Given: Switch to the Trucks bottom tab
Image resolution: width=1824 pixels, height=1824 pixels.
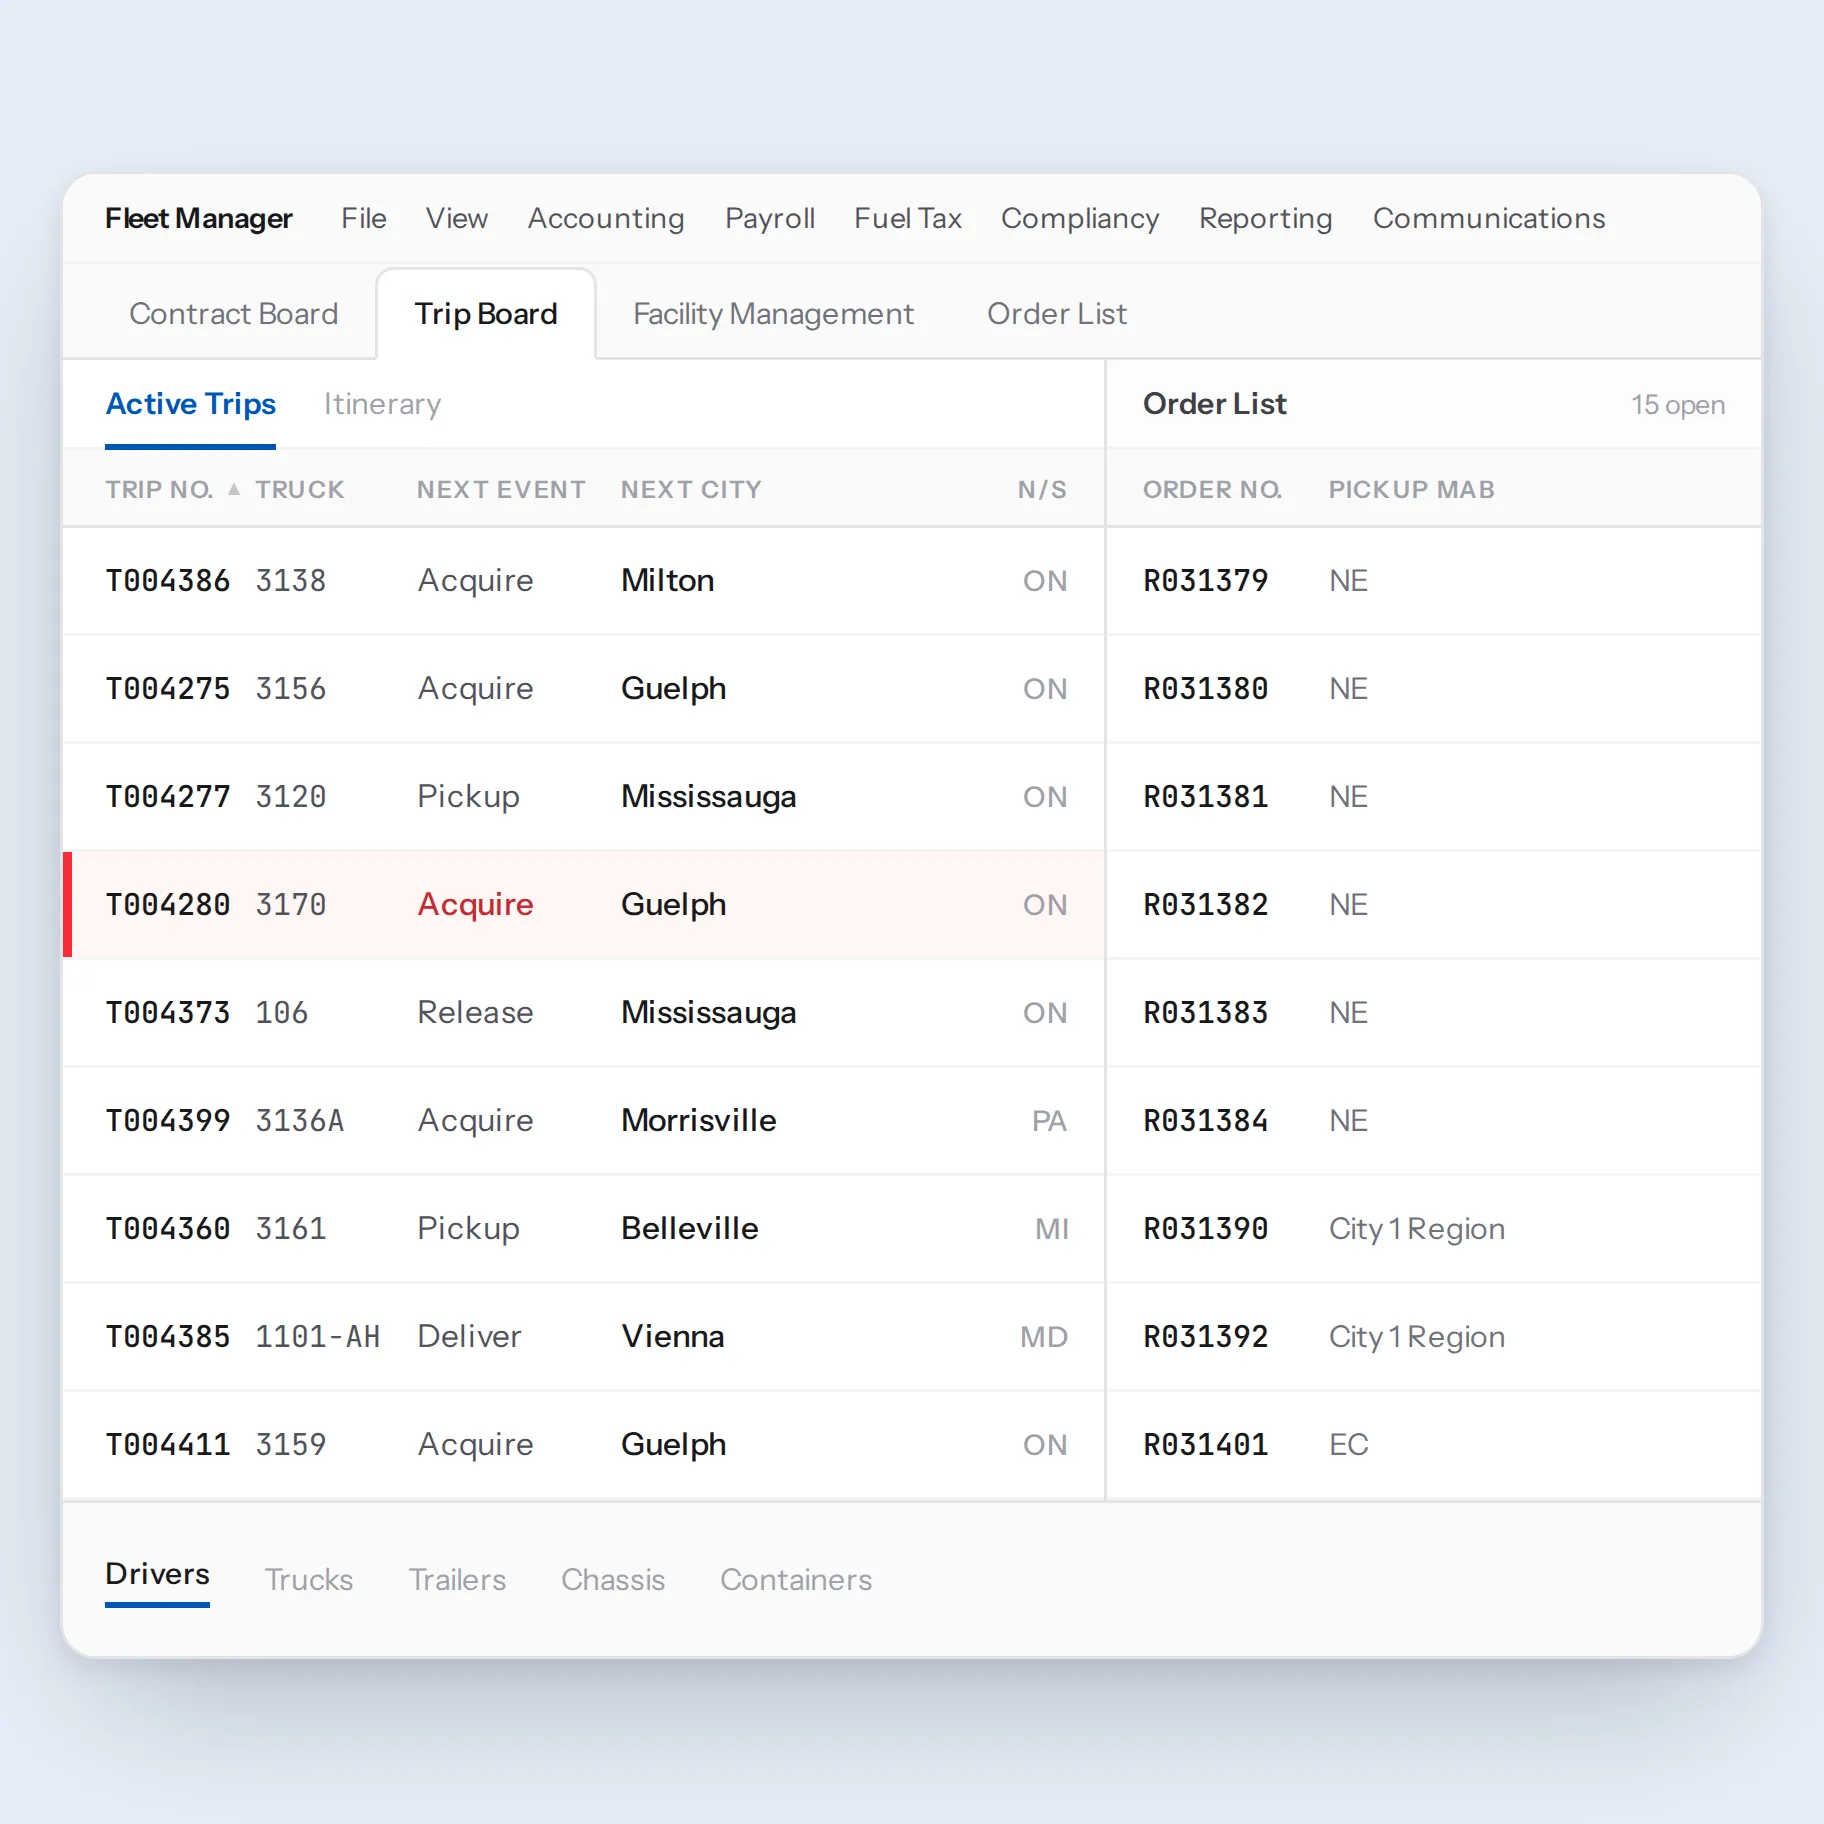Looking at the screenshot, I should click(x=309, y=1580).
